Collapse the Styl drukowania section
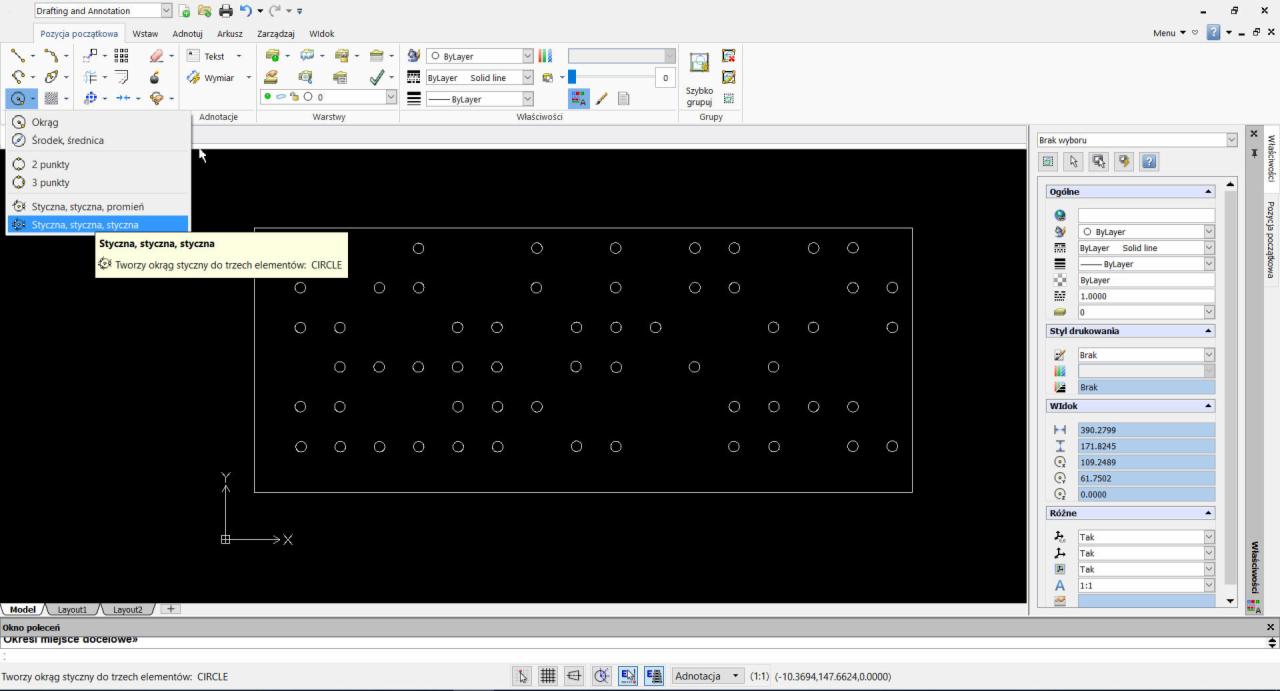 1208,330
